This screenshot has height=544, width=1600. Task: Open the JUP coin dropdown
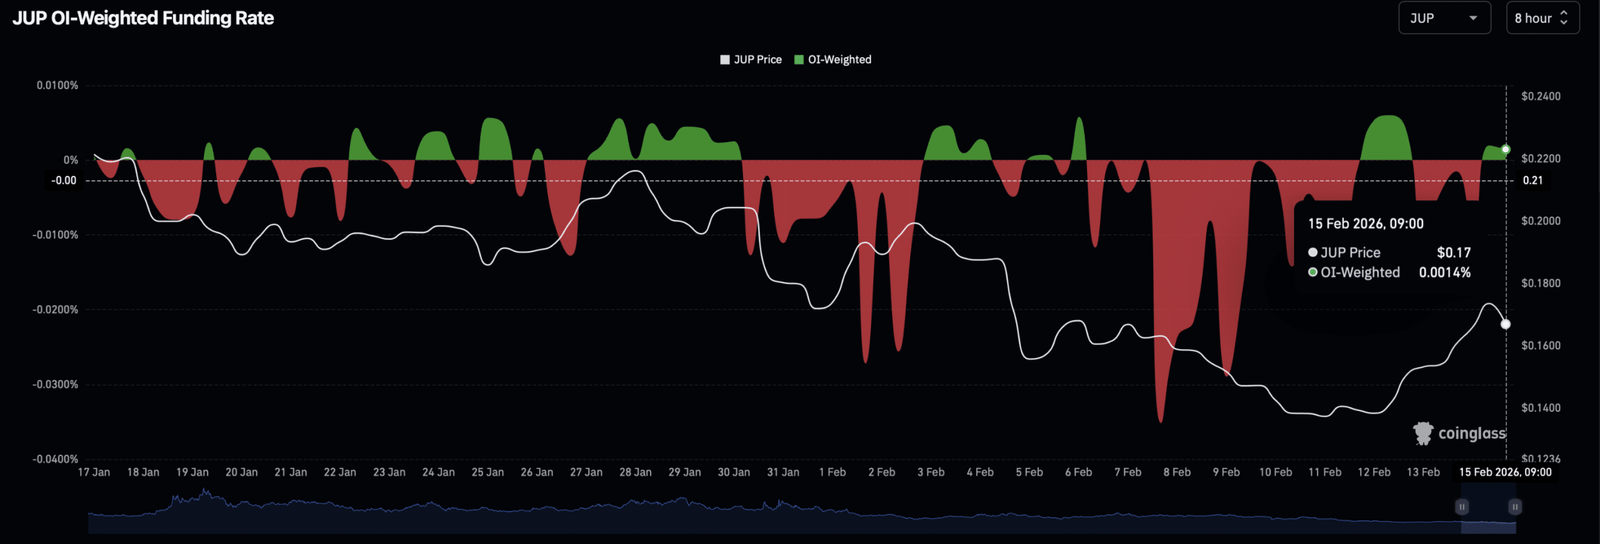1443,18
